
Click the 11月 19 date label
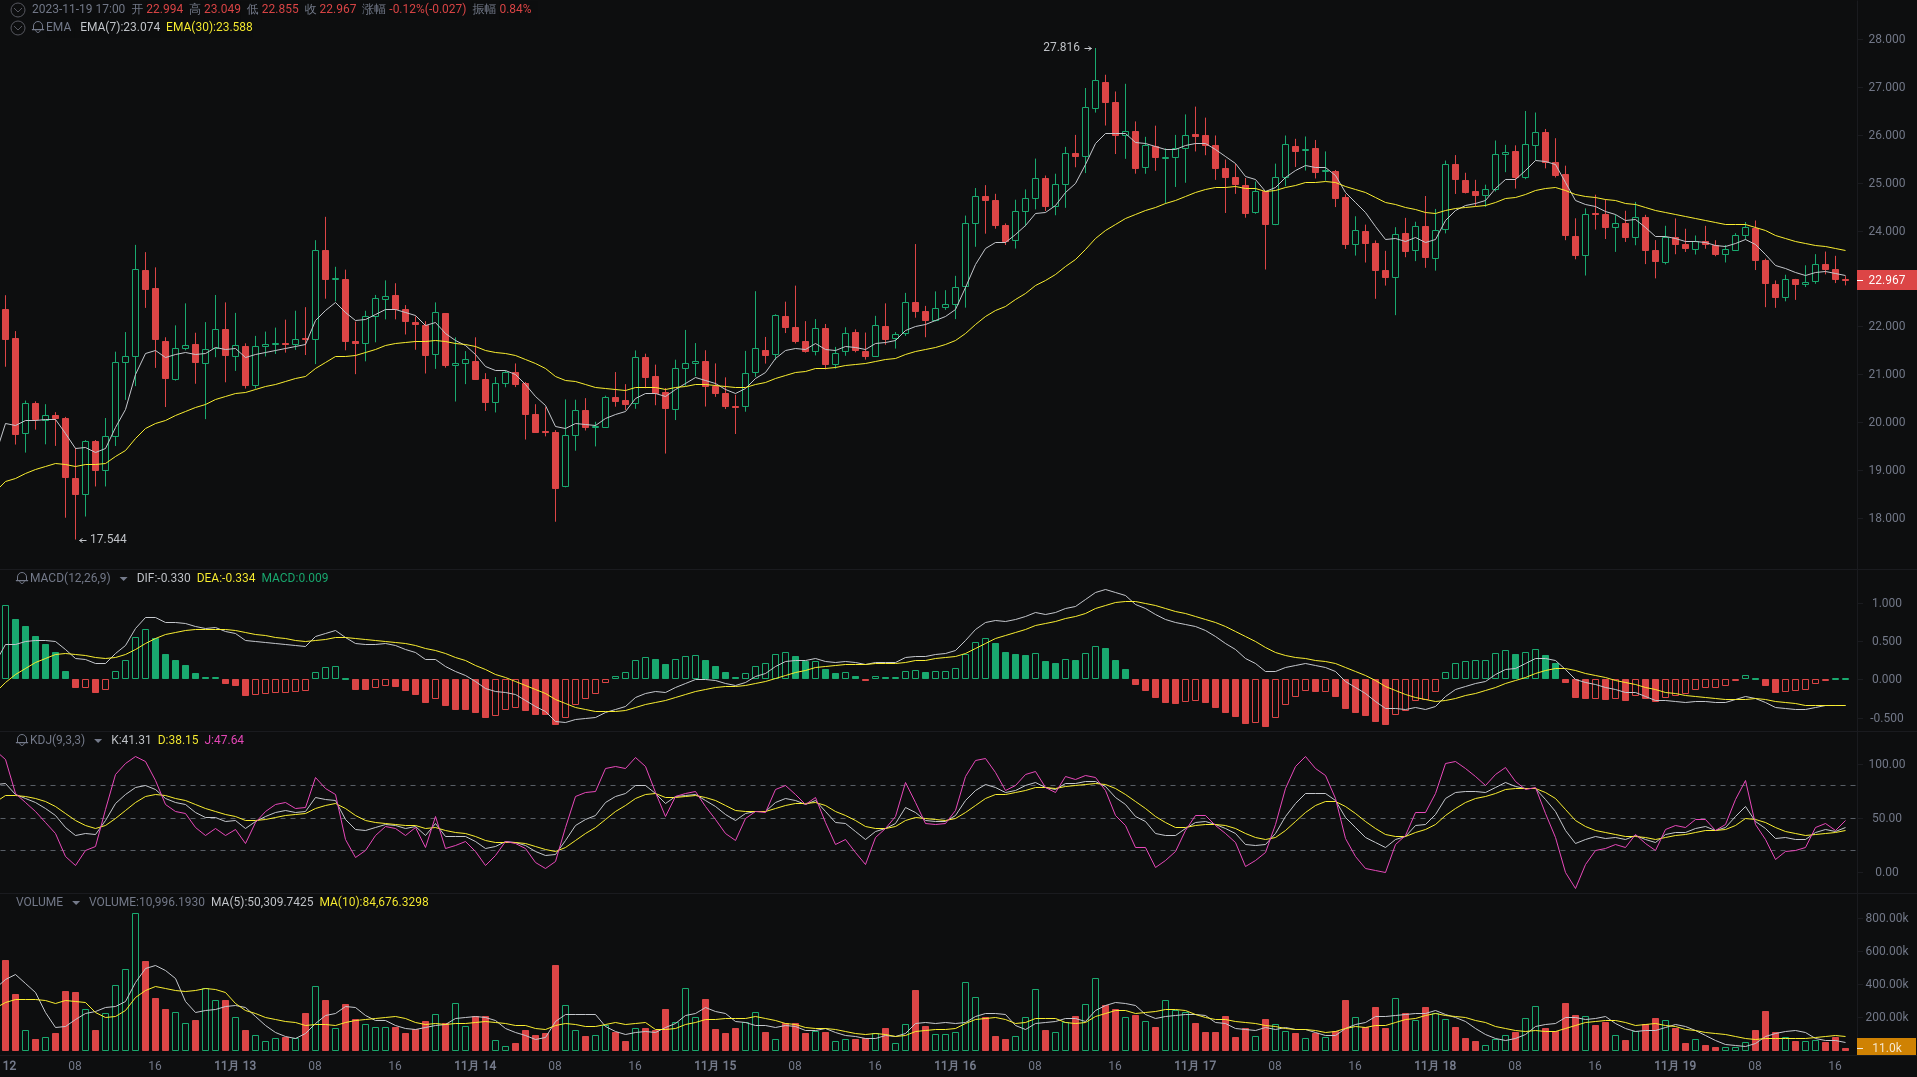[1675, 1066]
